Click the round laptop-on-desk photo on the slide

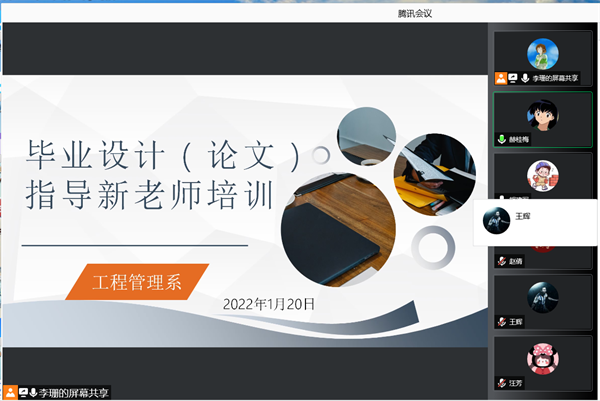click(338, 230)
